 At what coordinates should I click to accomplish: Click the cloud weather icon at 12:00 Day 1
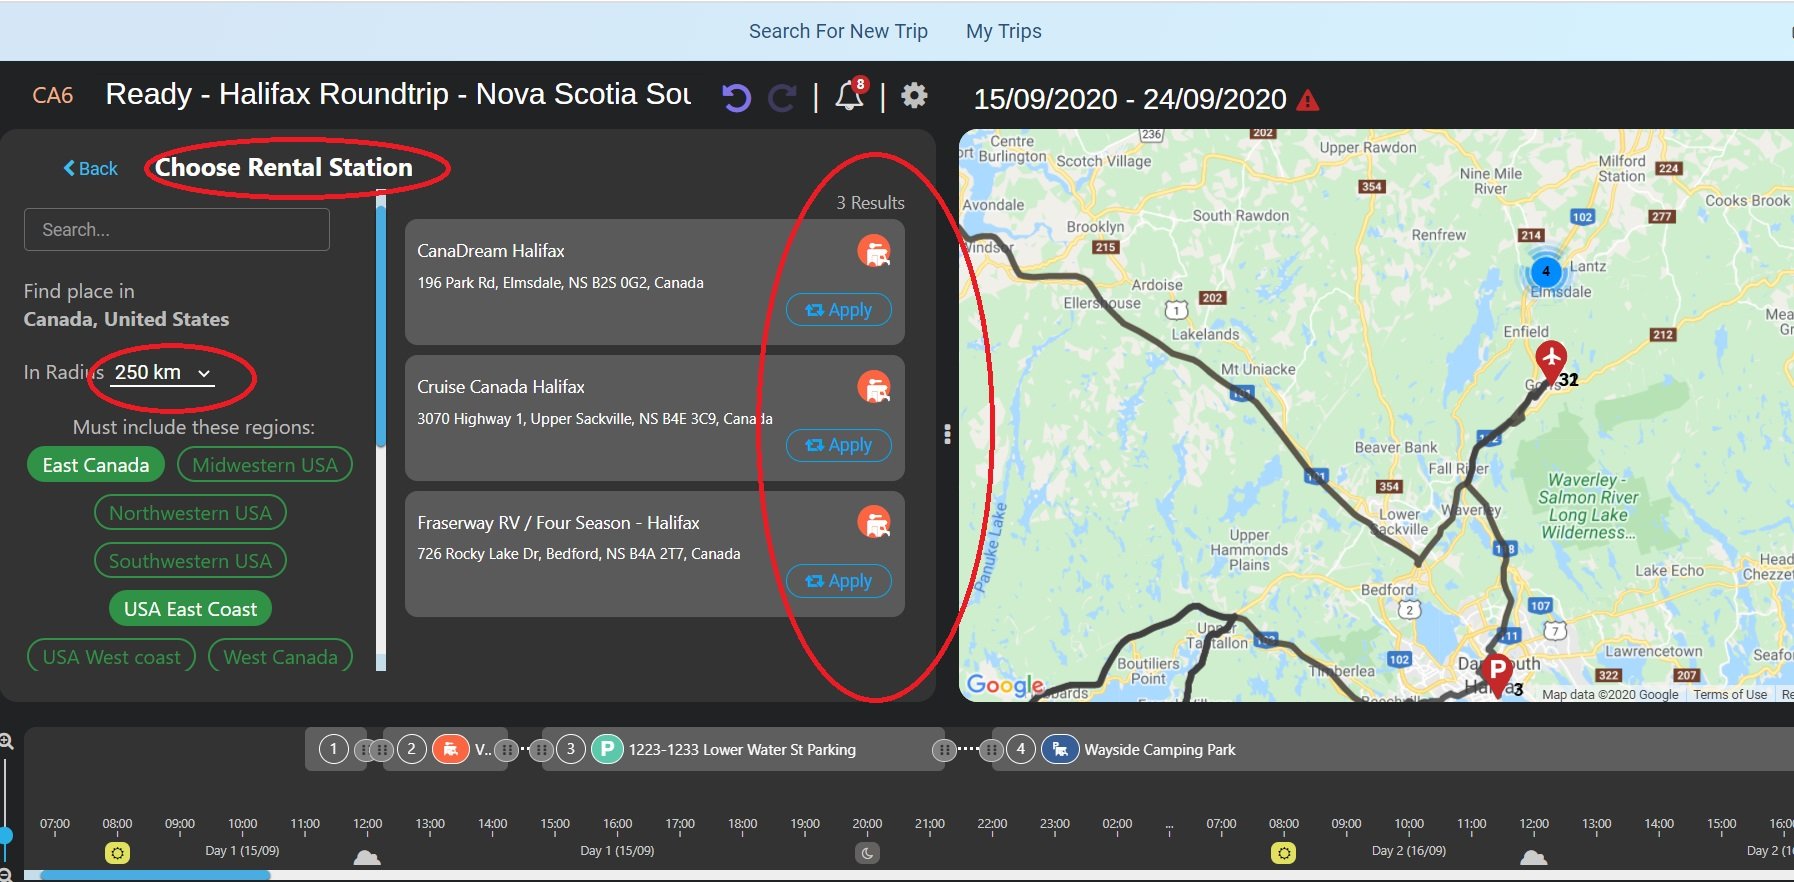tap(367, 856)
